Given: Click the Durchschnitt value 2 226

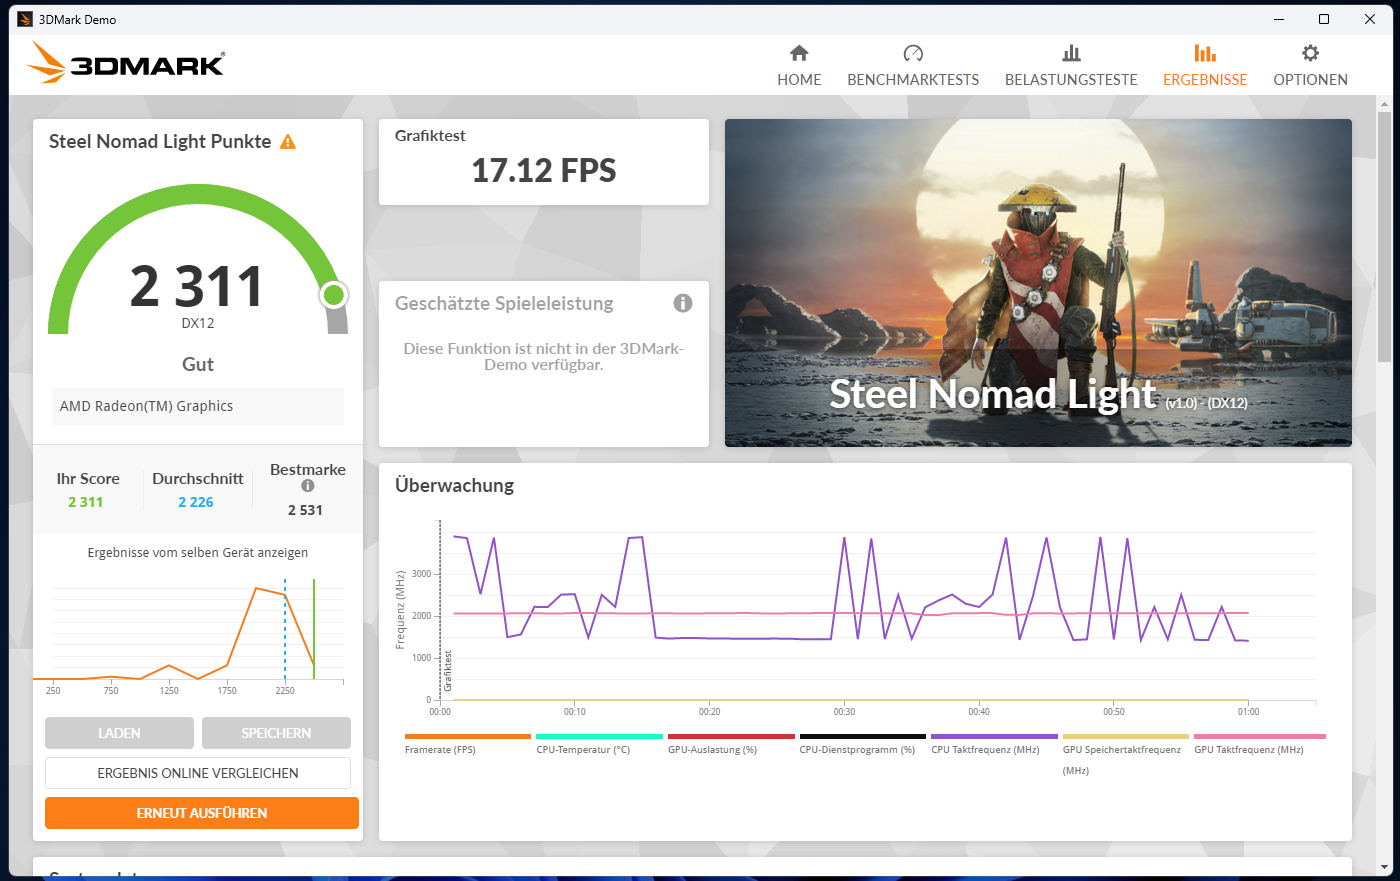Looking at the screenshot, I should (196, 502).
